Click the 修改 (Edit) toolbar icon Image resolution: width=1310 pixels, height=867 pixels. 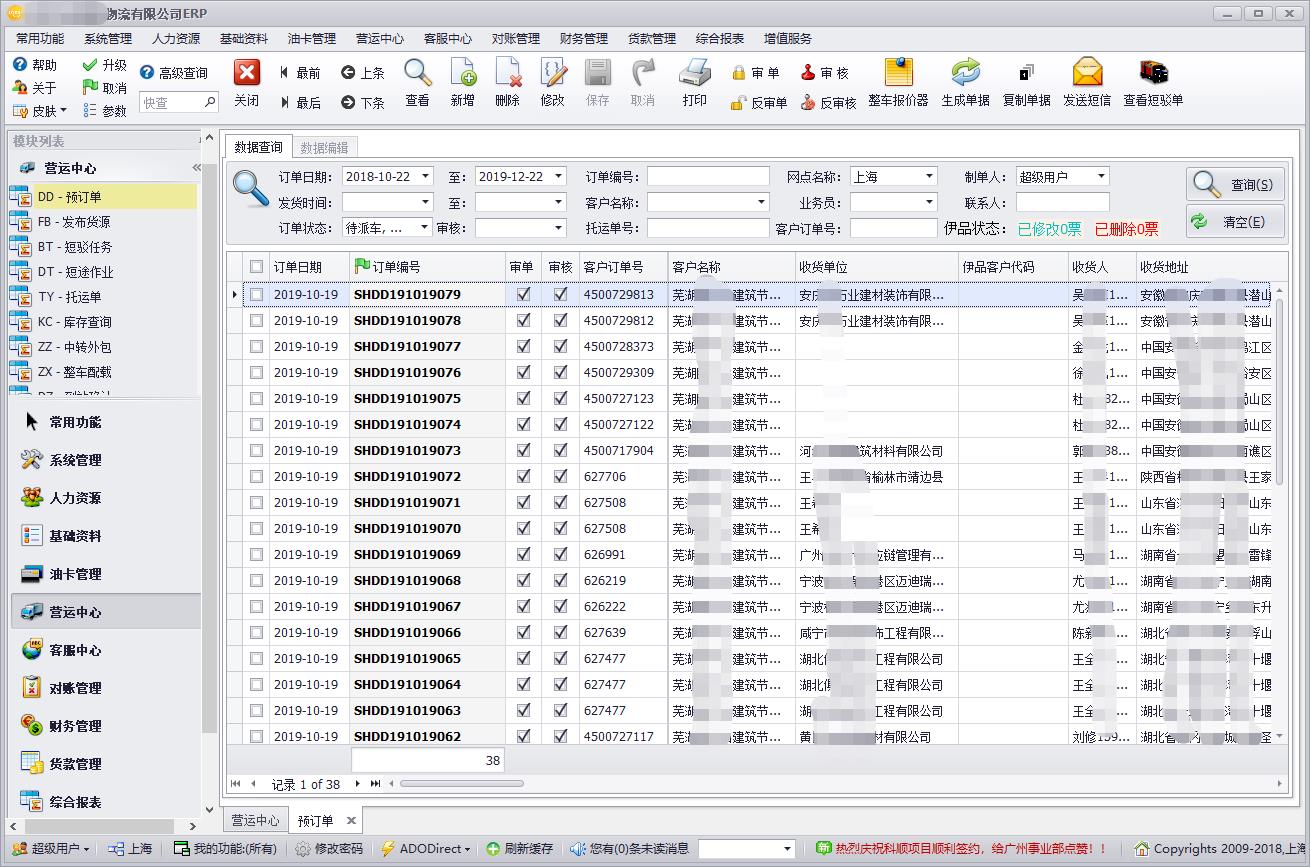point(552,74)
